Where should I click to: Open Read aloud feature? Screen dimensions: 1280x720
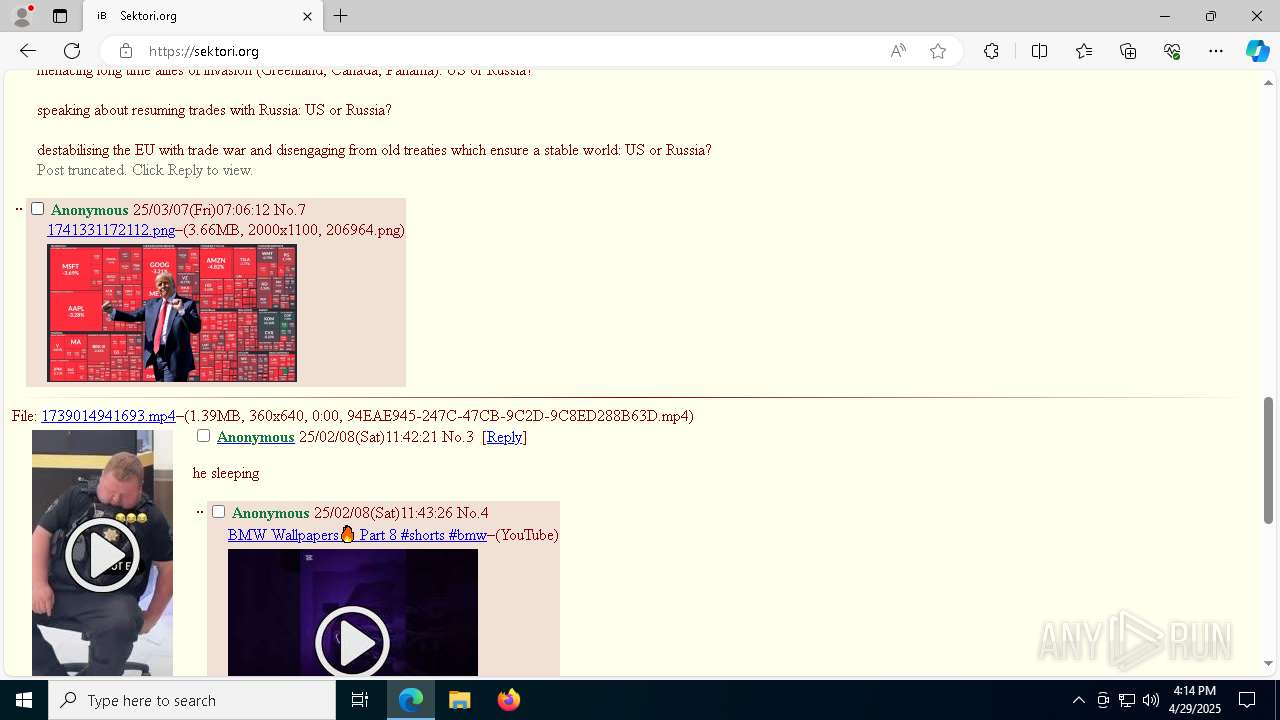[898, 51]
